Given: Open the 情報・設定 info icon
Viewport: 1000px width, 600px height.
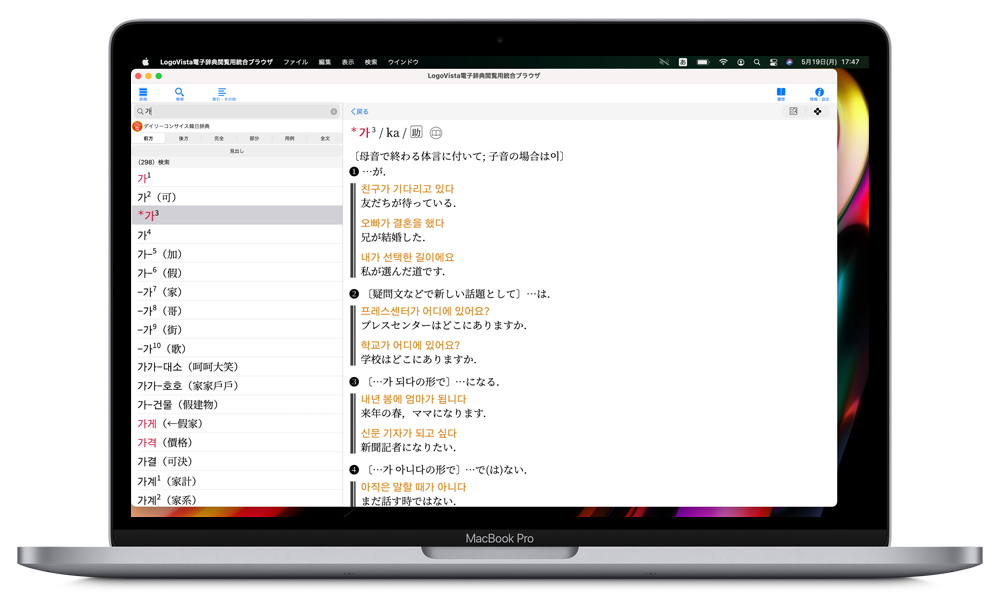Looking at the screenshot, I should point(819,94).
